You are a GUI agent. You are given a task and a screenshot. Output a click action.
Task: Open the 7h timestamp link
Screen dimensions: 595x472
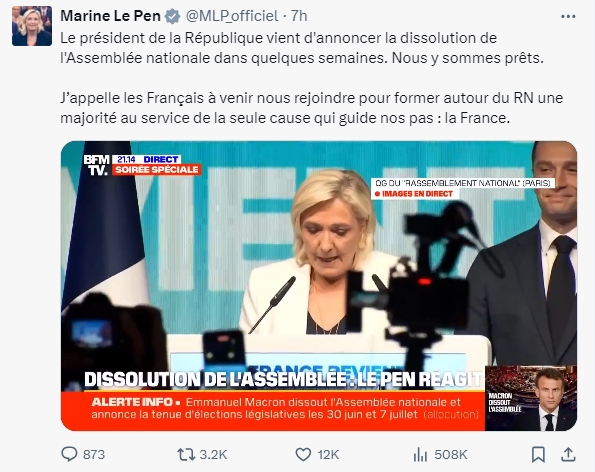pos(299,16)
